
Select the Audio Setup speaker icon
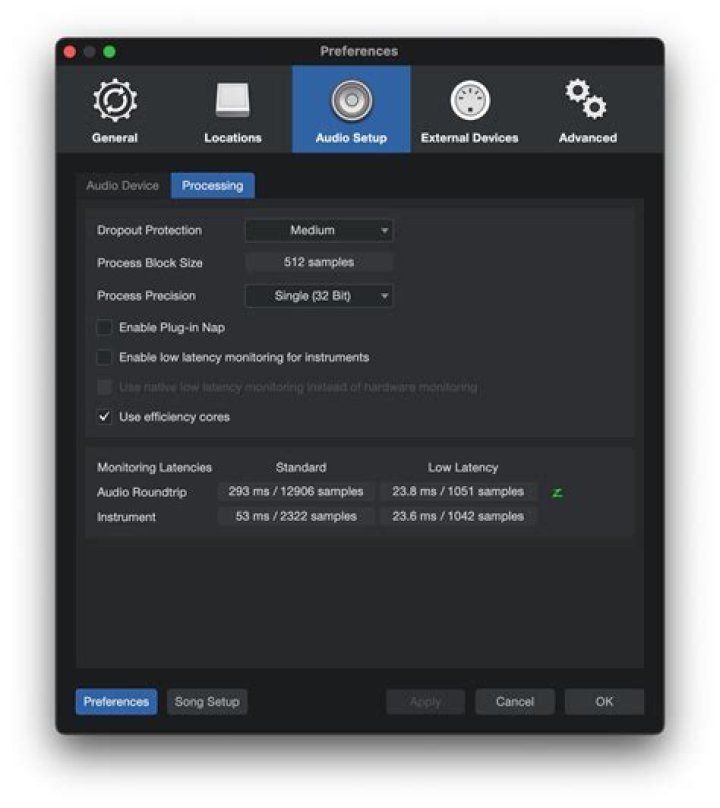click(x=351, y=100)
